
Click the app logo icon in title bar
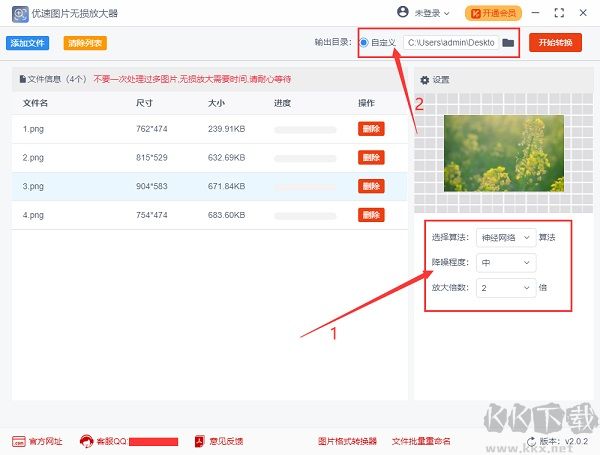point(20,14)
